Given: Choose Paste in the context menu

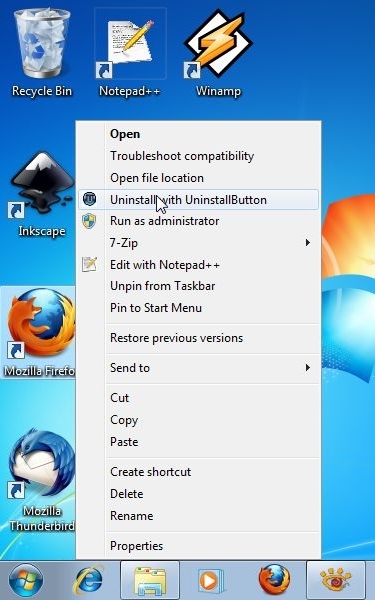Looking at the screenshot, I should 199,442.
